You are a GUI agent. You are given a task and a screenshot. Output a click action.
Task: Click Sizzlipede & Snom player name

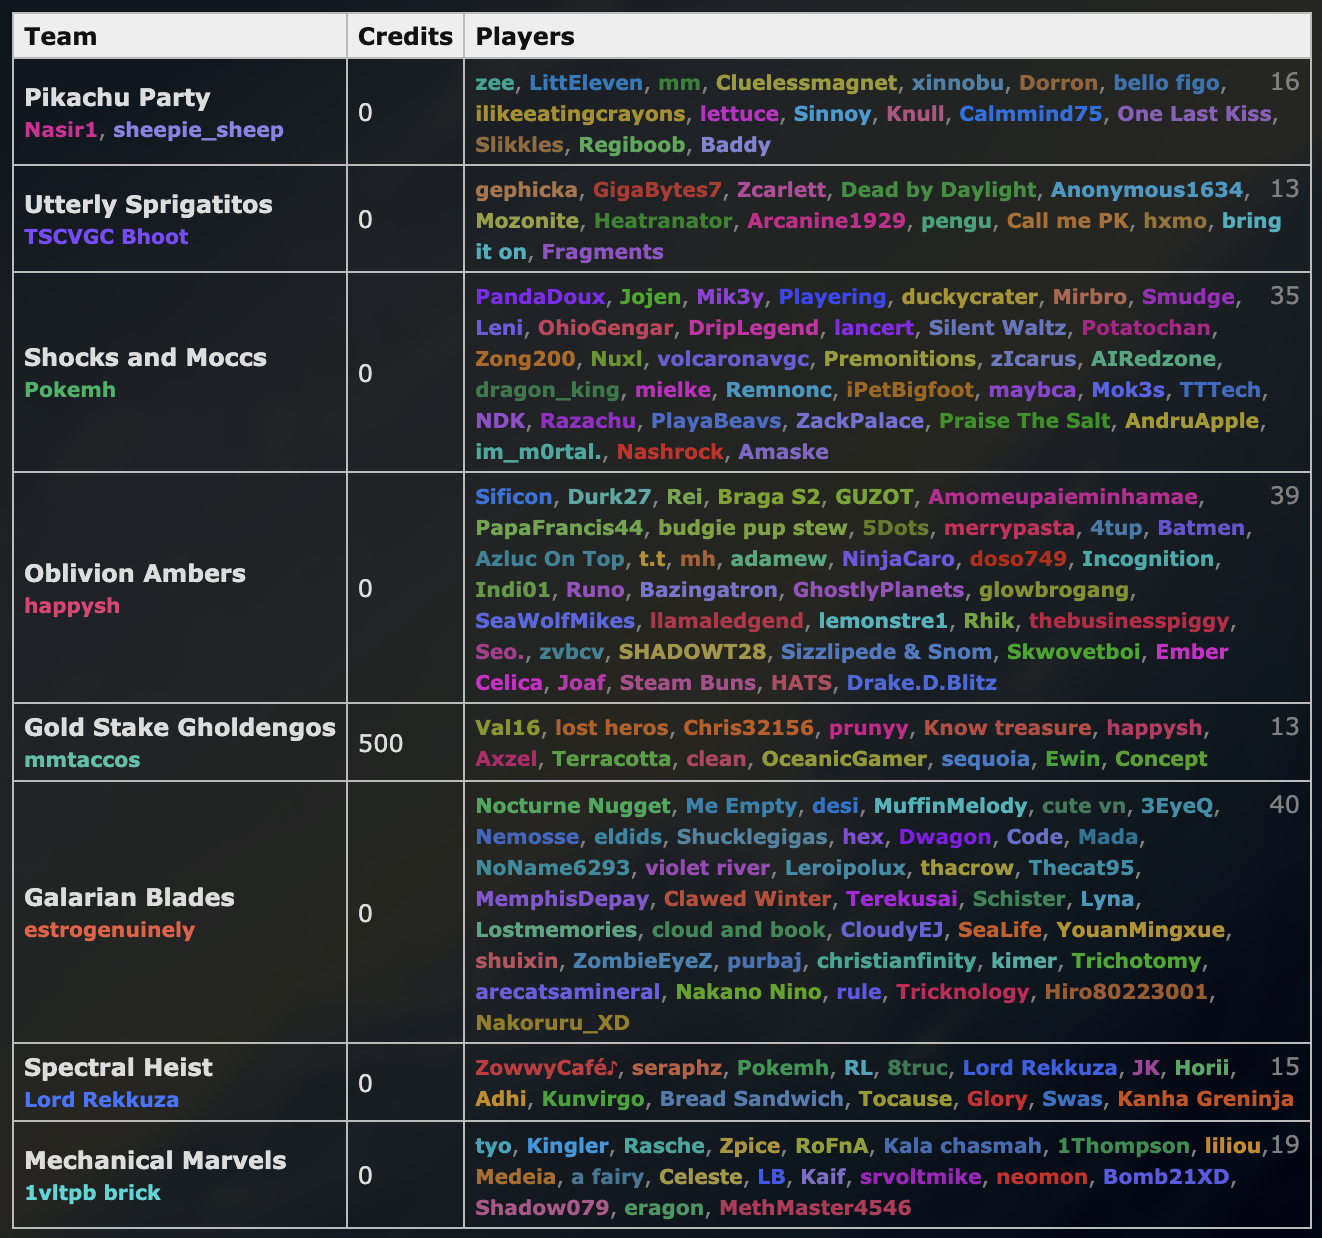(x=886, y=652)
